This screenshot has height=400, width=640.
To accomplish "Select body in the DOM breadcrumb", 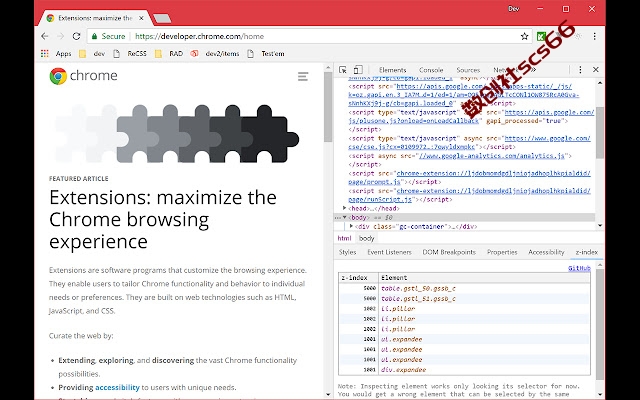I will click(x=367, y=238).
